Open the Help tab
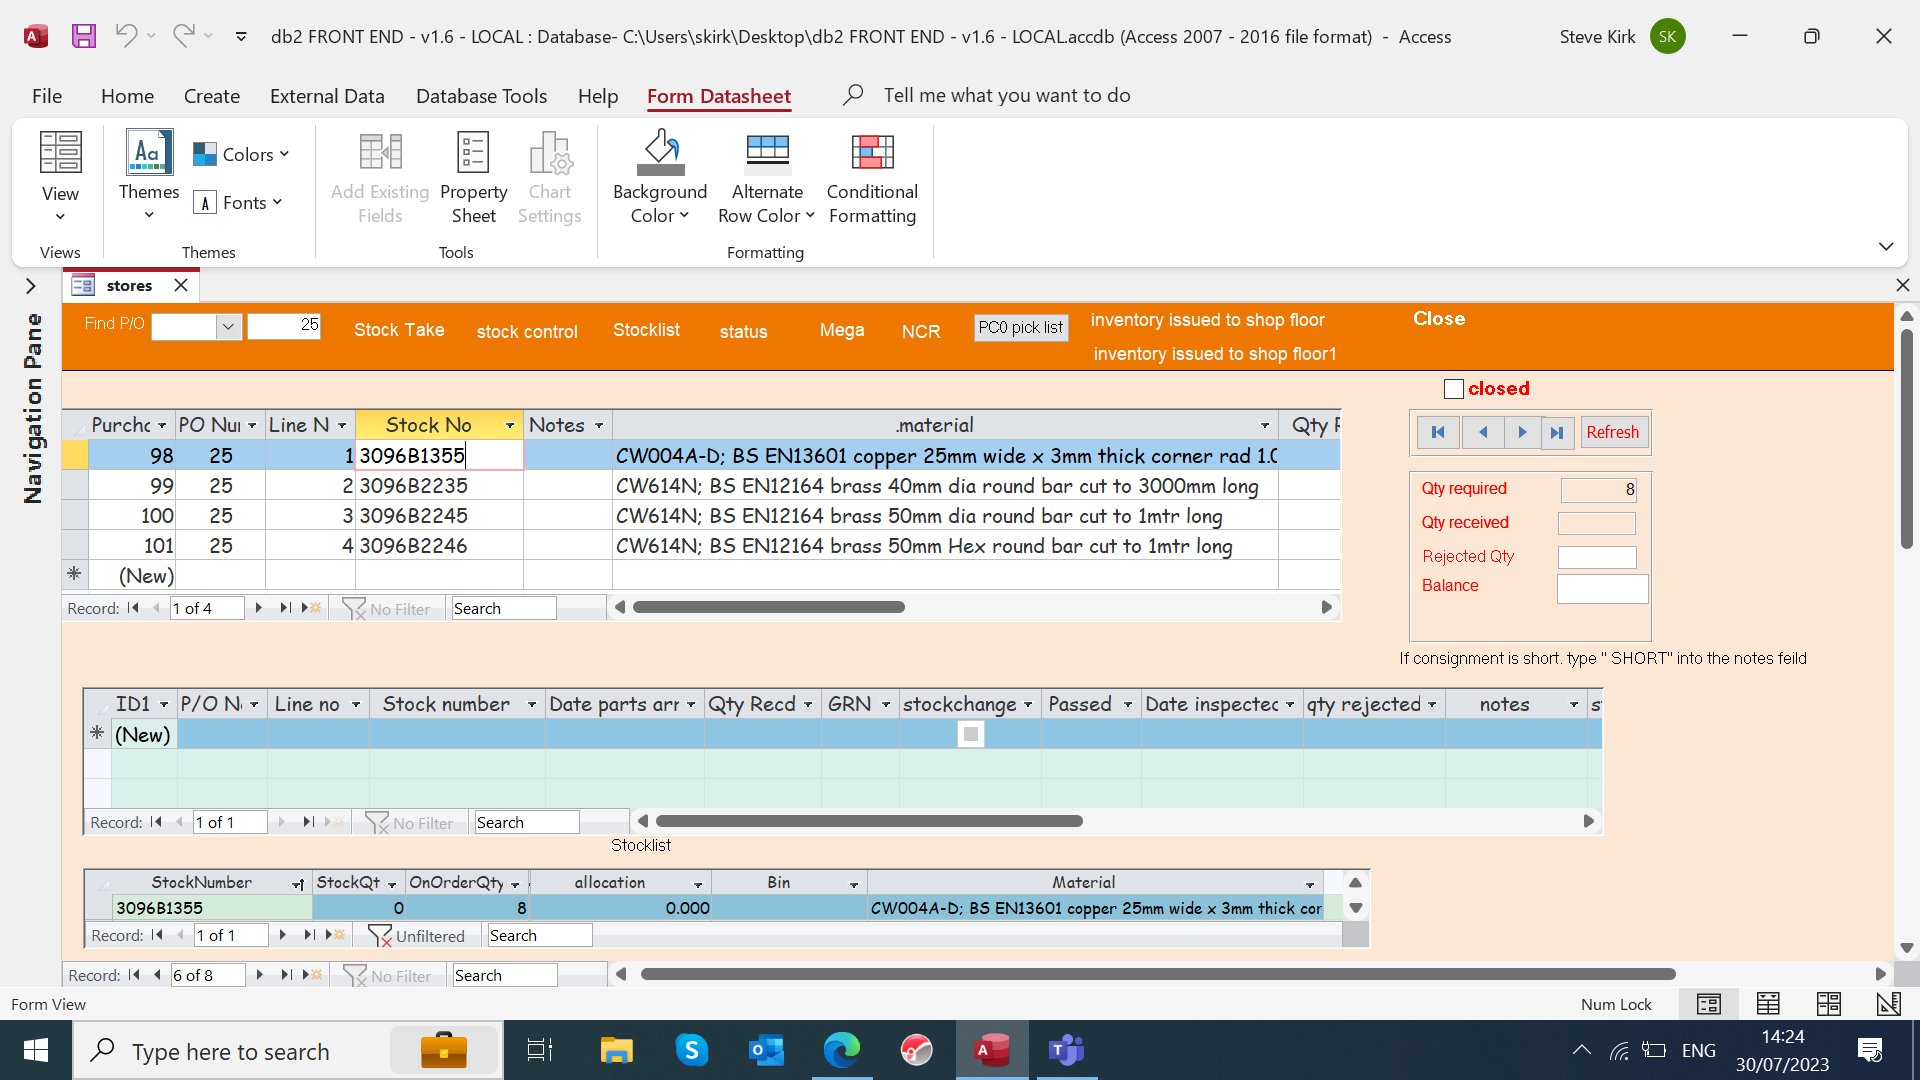 tap(598, 96)
